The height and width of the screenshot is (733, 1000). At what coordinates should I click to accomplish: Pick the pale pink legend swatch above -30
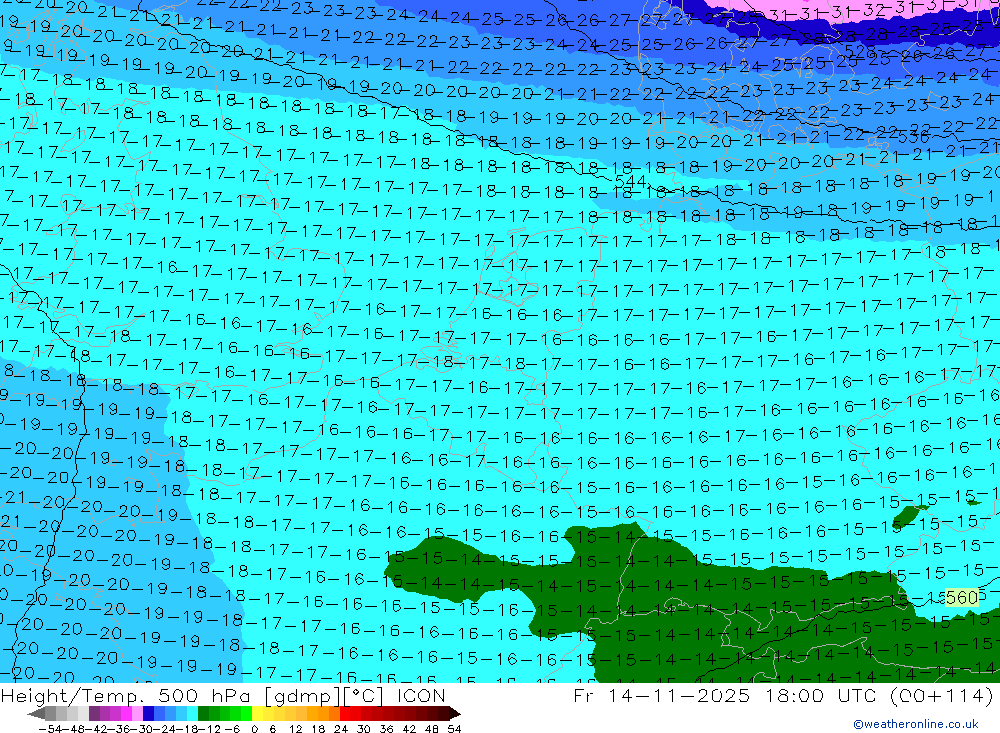(x=138, y=714)
